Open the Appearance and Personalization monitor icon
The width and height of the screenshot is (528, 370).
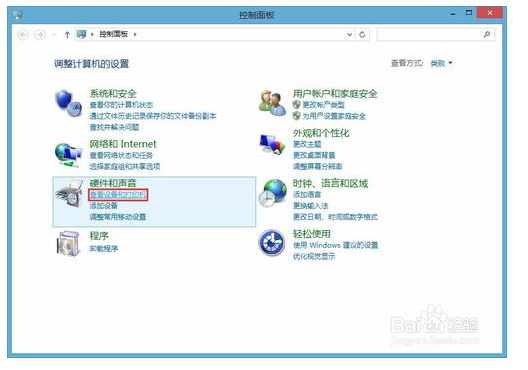[x=272, y=144]
